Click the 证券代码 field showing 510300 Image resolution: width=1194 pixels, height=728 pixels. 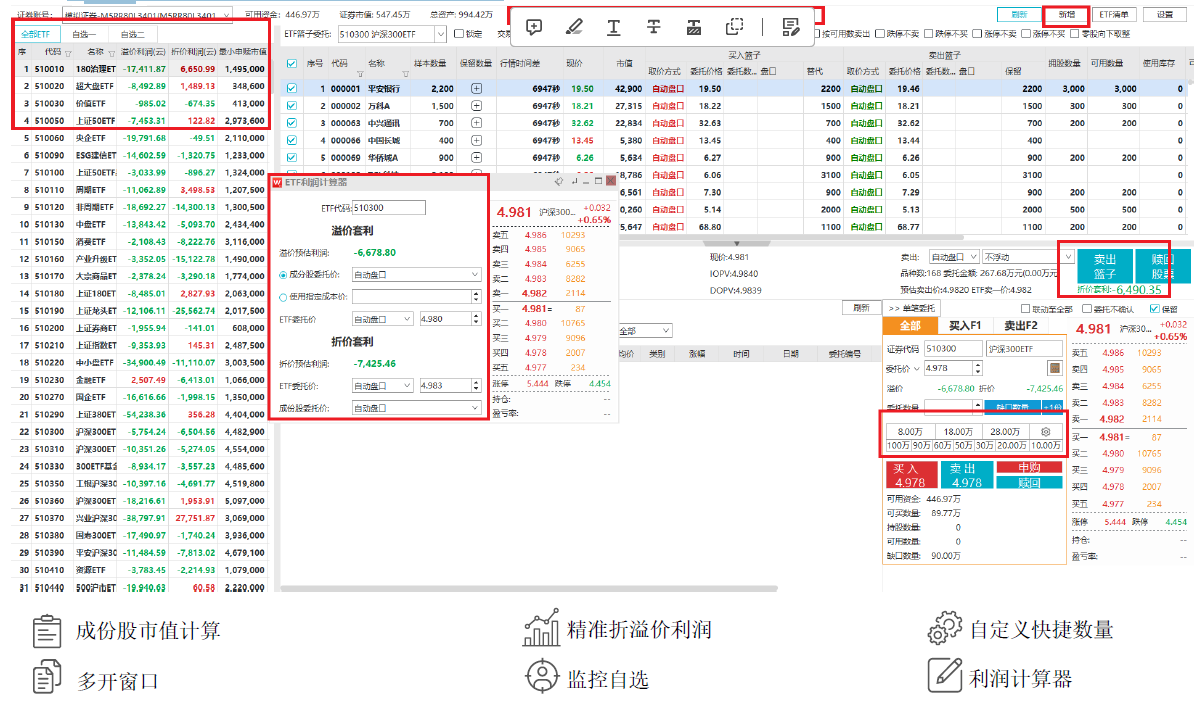953,349
